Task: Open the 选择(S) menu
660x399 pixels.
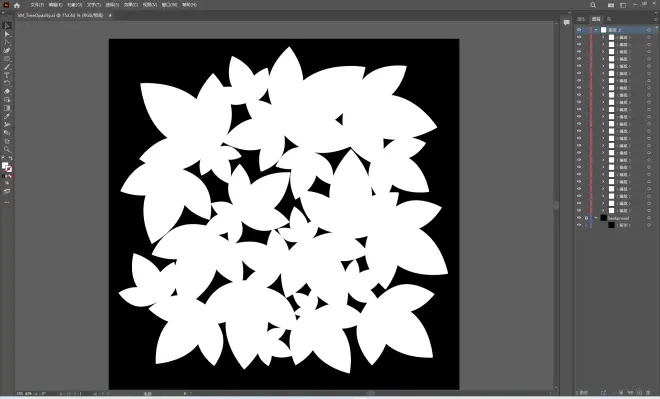Action: click(x=112, y=5)
